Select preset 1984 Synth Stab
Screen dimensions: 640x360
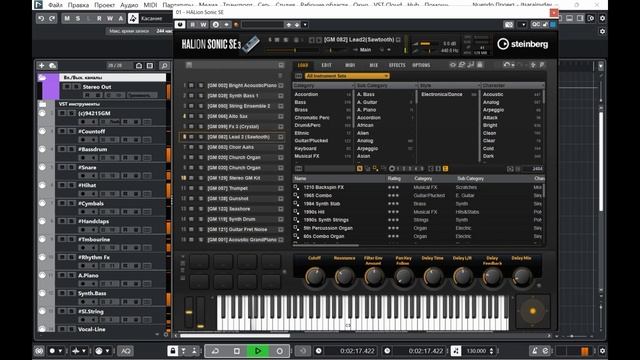322,204
